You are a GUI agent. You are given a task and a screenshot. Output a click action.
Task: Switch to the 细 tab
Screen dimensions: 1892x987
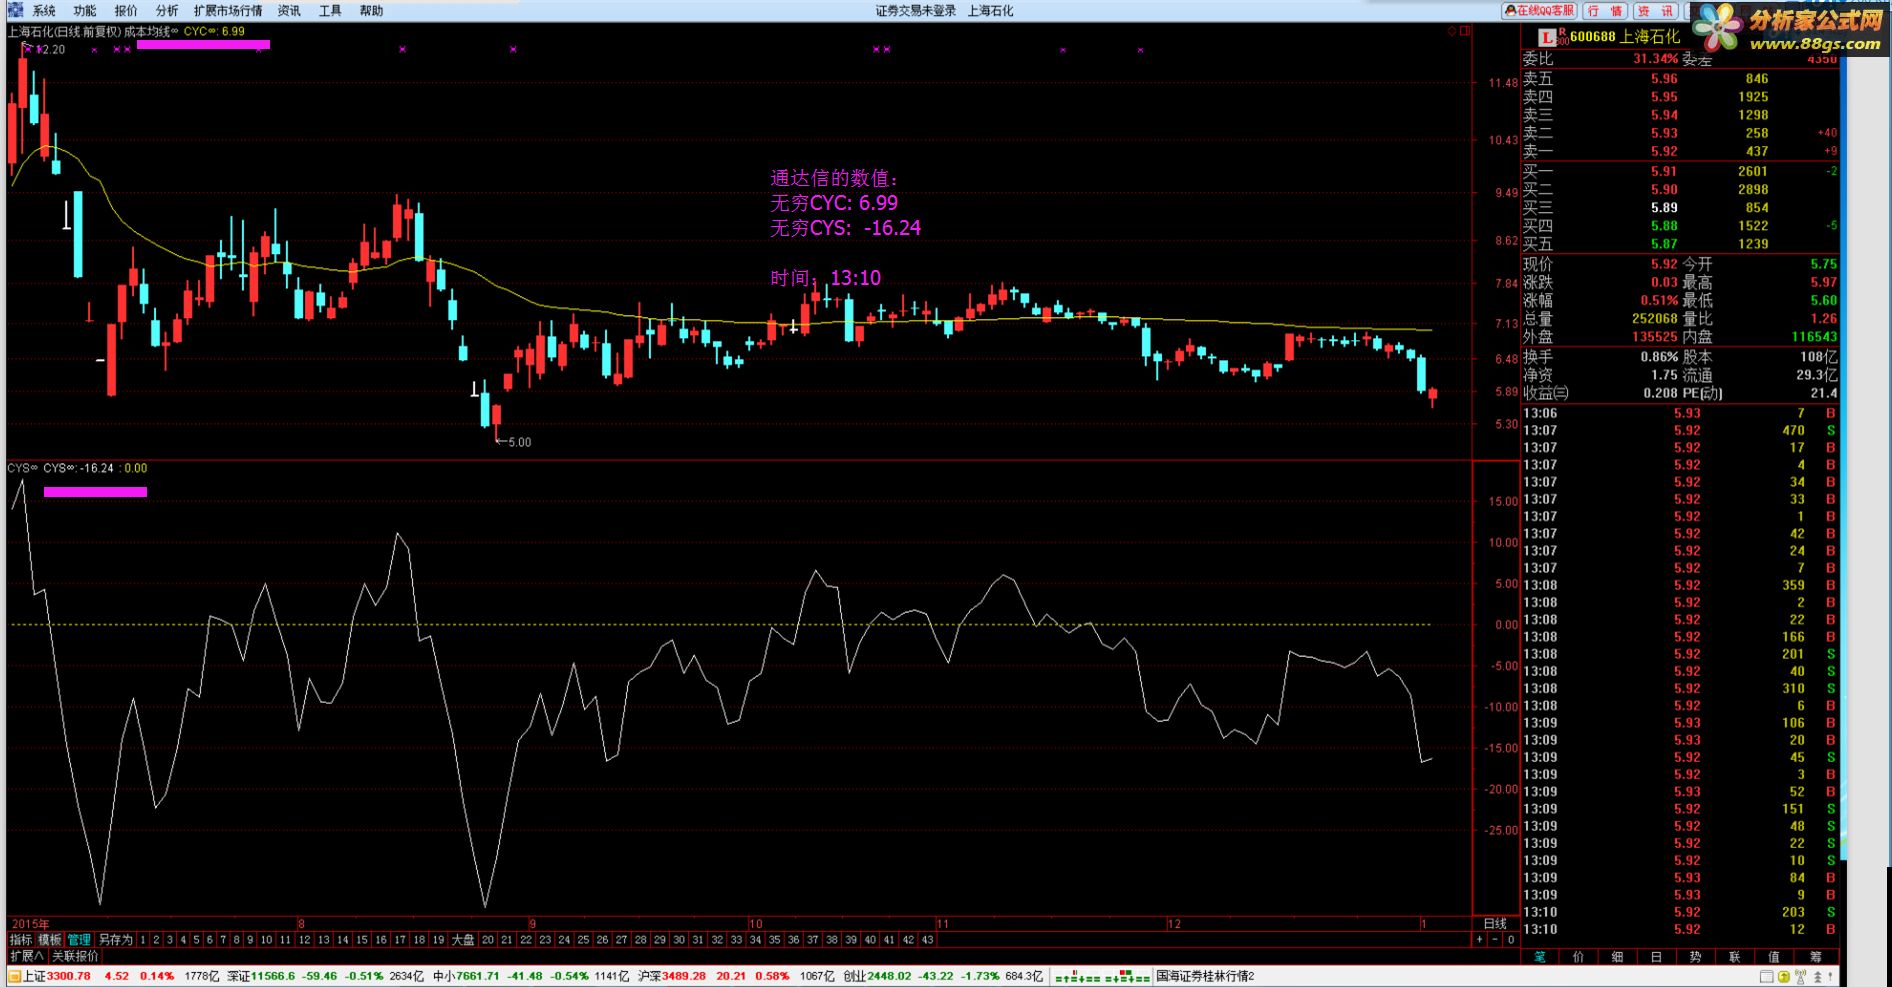click(1618, 957)
